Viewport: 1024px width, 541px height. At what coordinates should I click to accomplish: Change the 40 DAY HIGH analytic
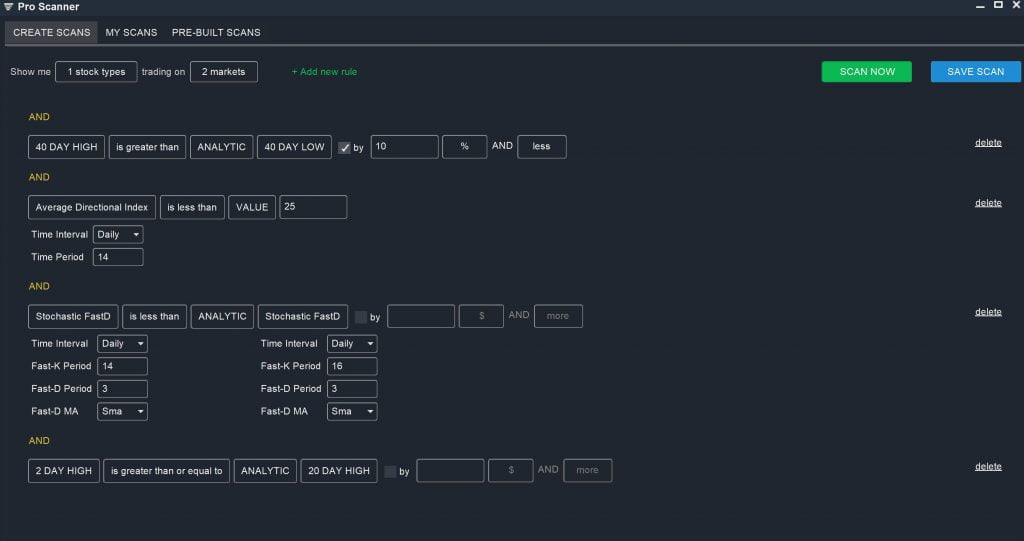click(x=66, y=147)
